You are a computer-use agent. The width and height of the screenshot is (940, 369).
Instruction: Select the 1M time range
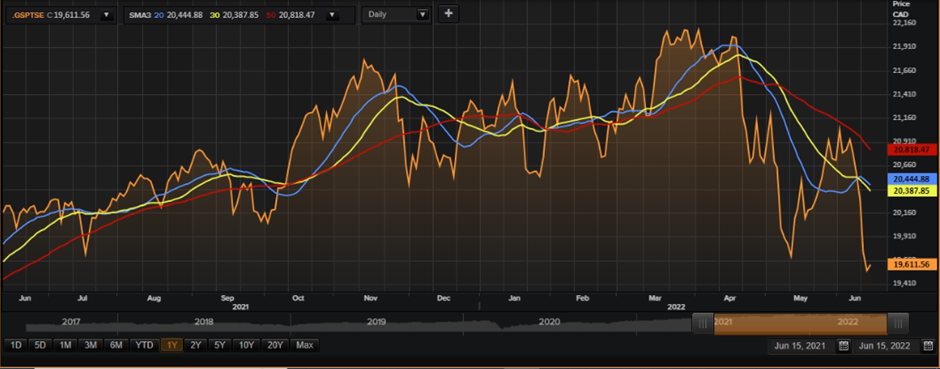pos(65,345)
